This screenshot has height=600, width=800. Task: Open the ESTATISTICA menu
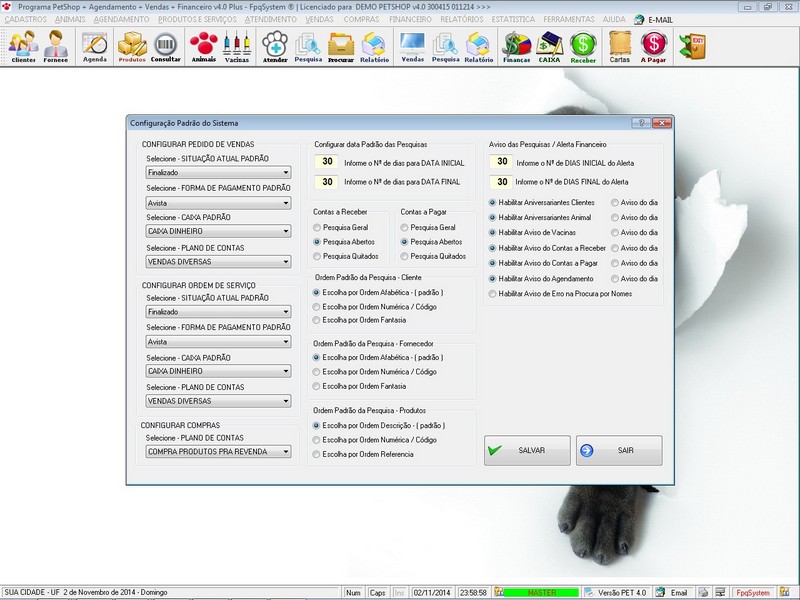[x=513, y=19]
